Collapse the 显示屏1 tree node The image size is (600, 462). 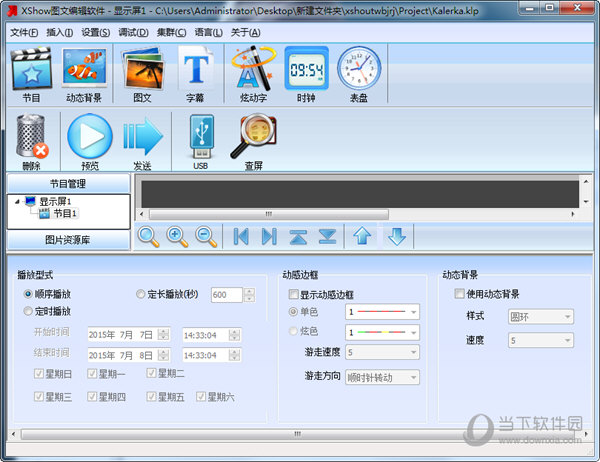coord(18,202)
